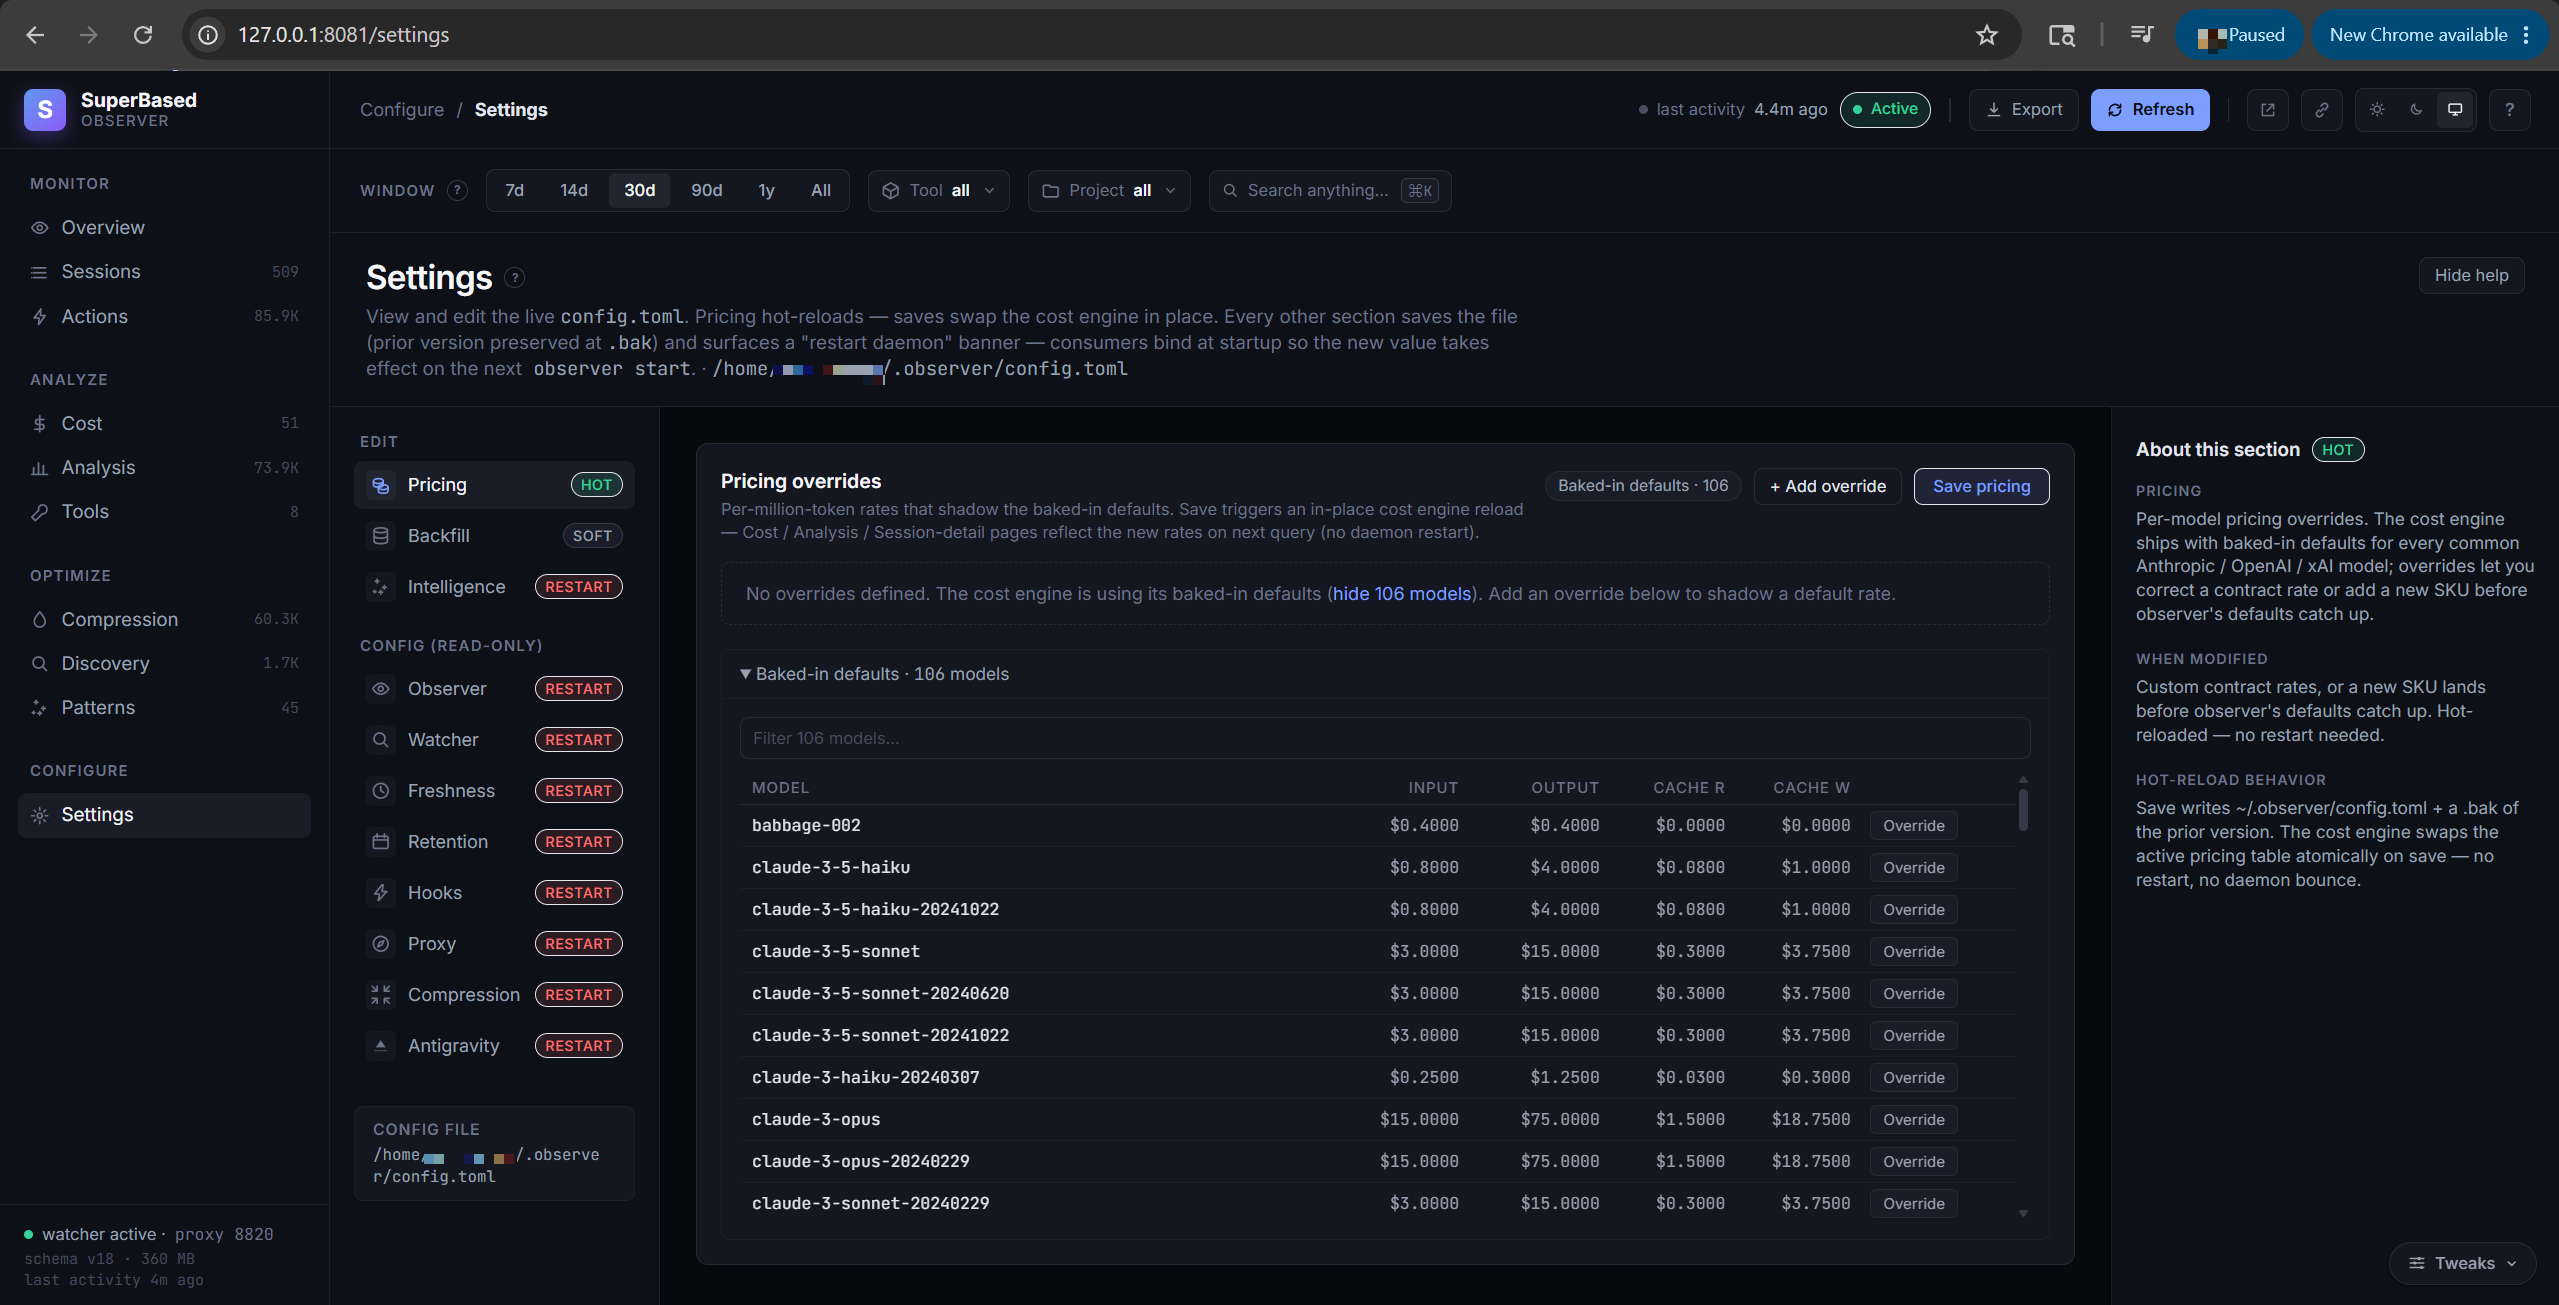Viewport: 2559px width, 1305px height.
Task: Click the Watcher magnifier icon
Action: pos(381,740)
